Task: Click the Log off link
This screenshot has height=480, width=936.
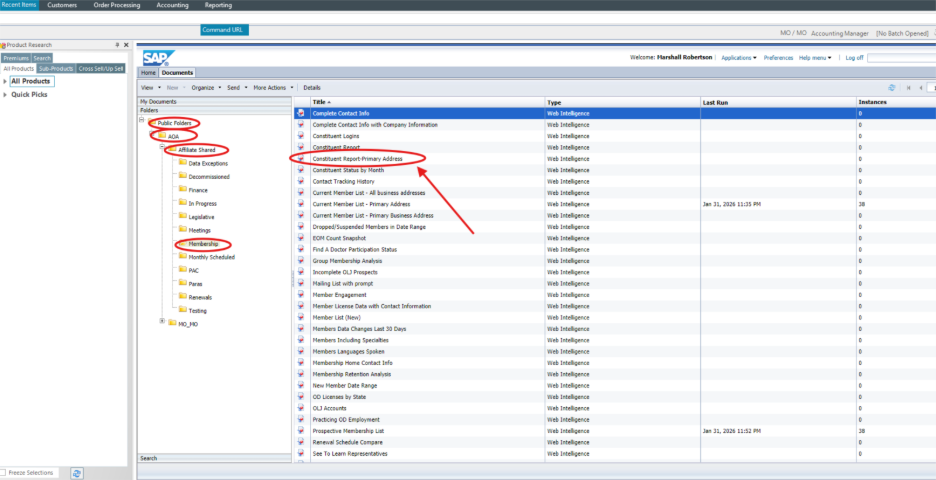Action: tap(853, 58)
